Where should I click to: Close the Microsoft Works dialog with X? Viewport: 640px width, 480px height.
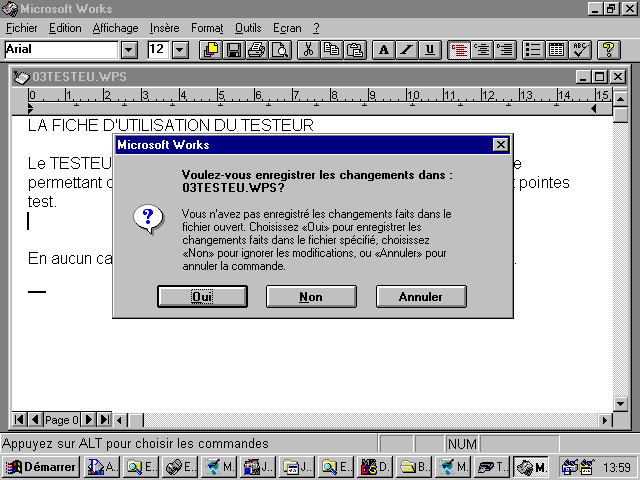(x=500, y=144)
